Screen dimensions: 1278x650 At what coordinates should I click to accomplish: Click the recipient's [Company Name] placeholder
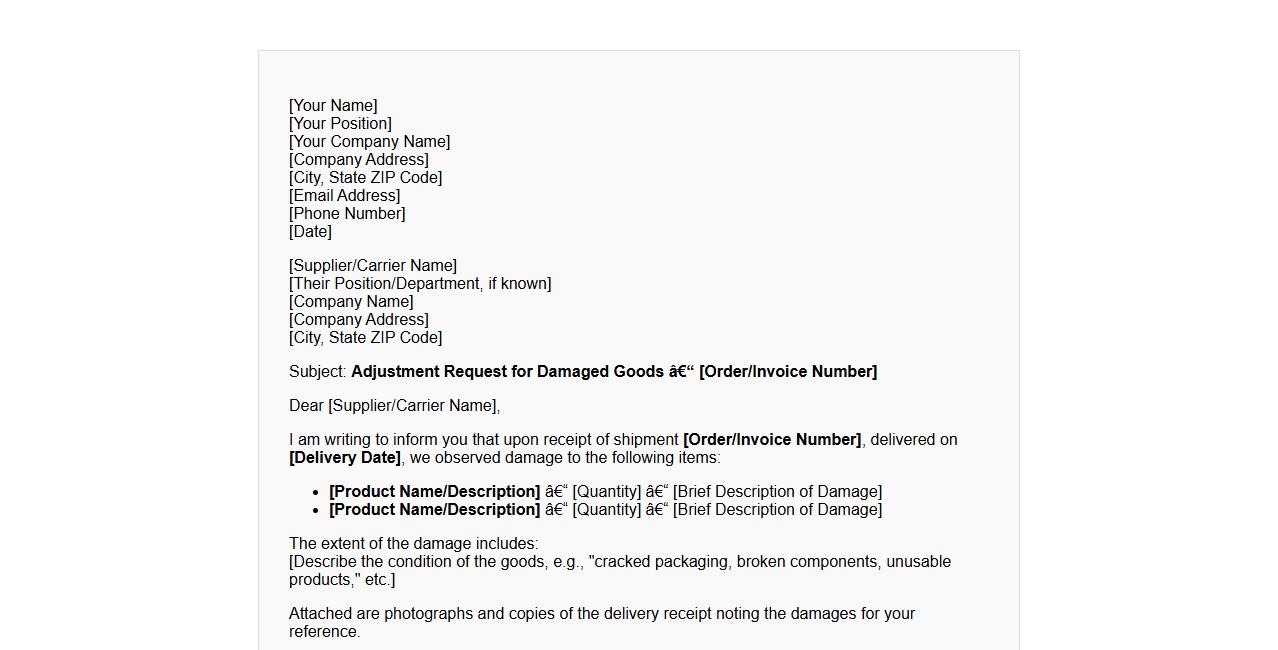point(351,302)
